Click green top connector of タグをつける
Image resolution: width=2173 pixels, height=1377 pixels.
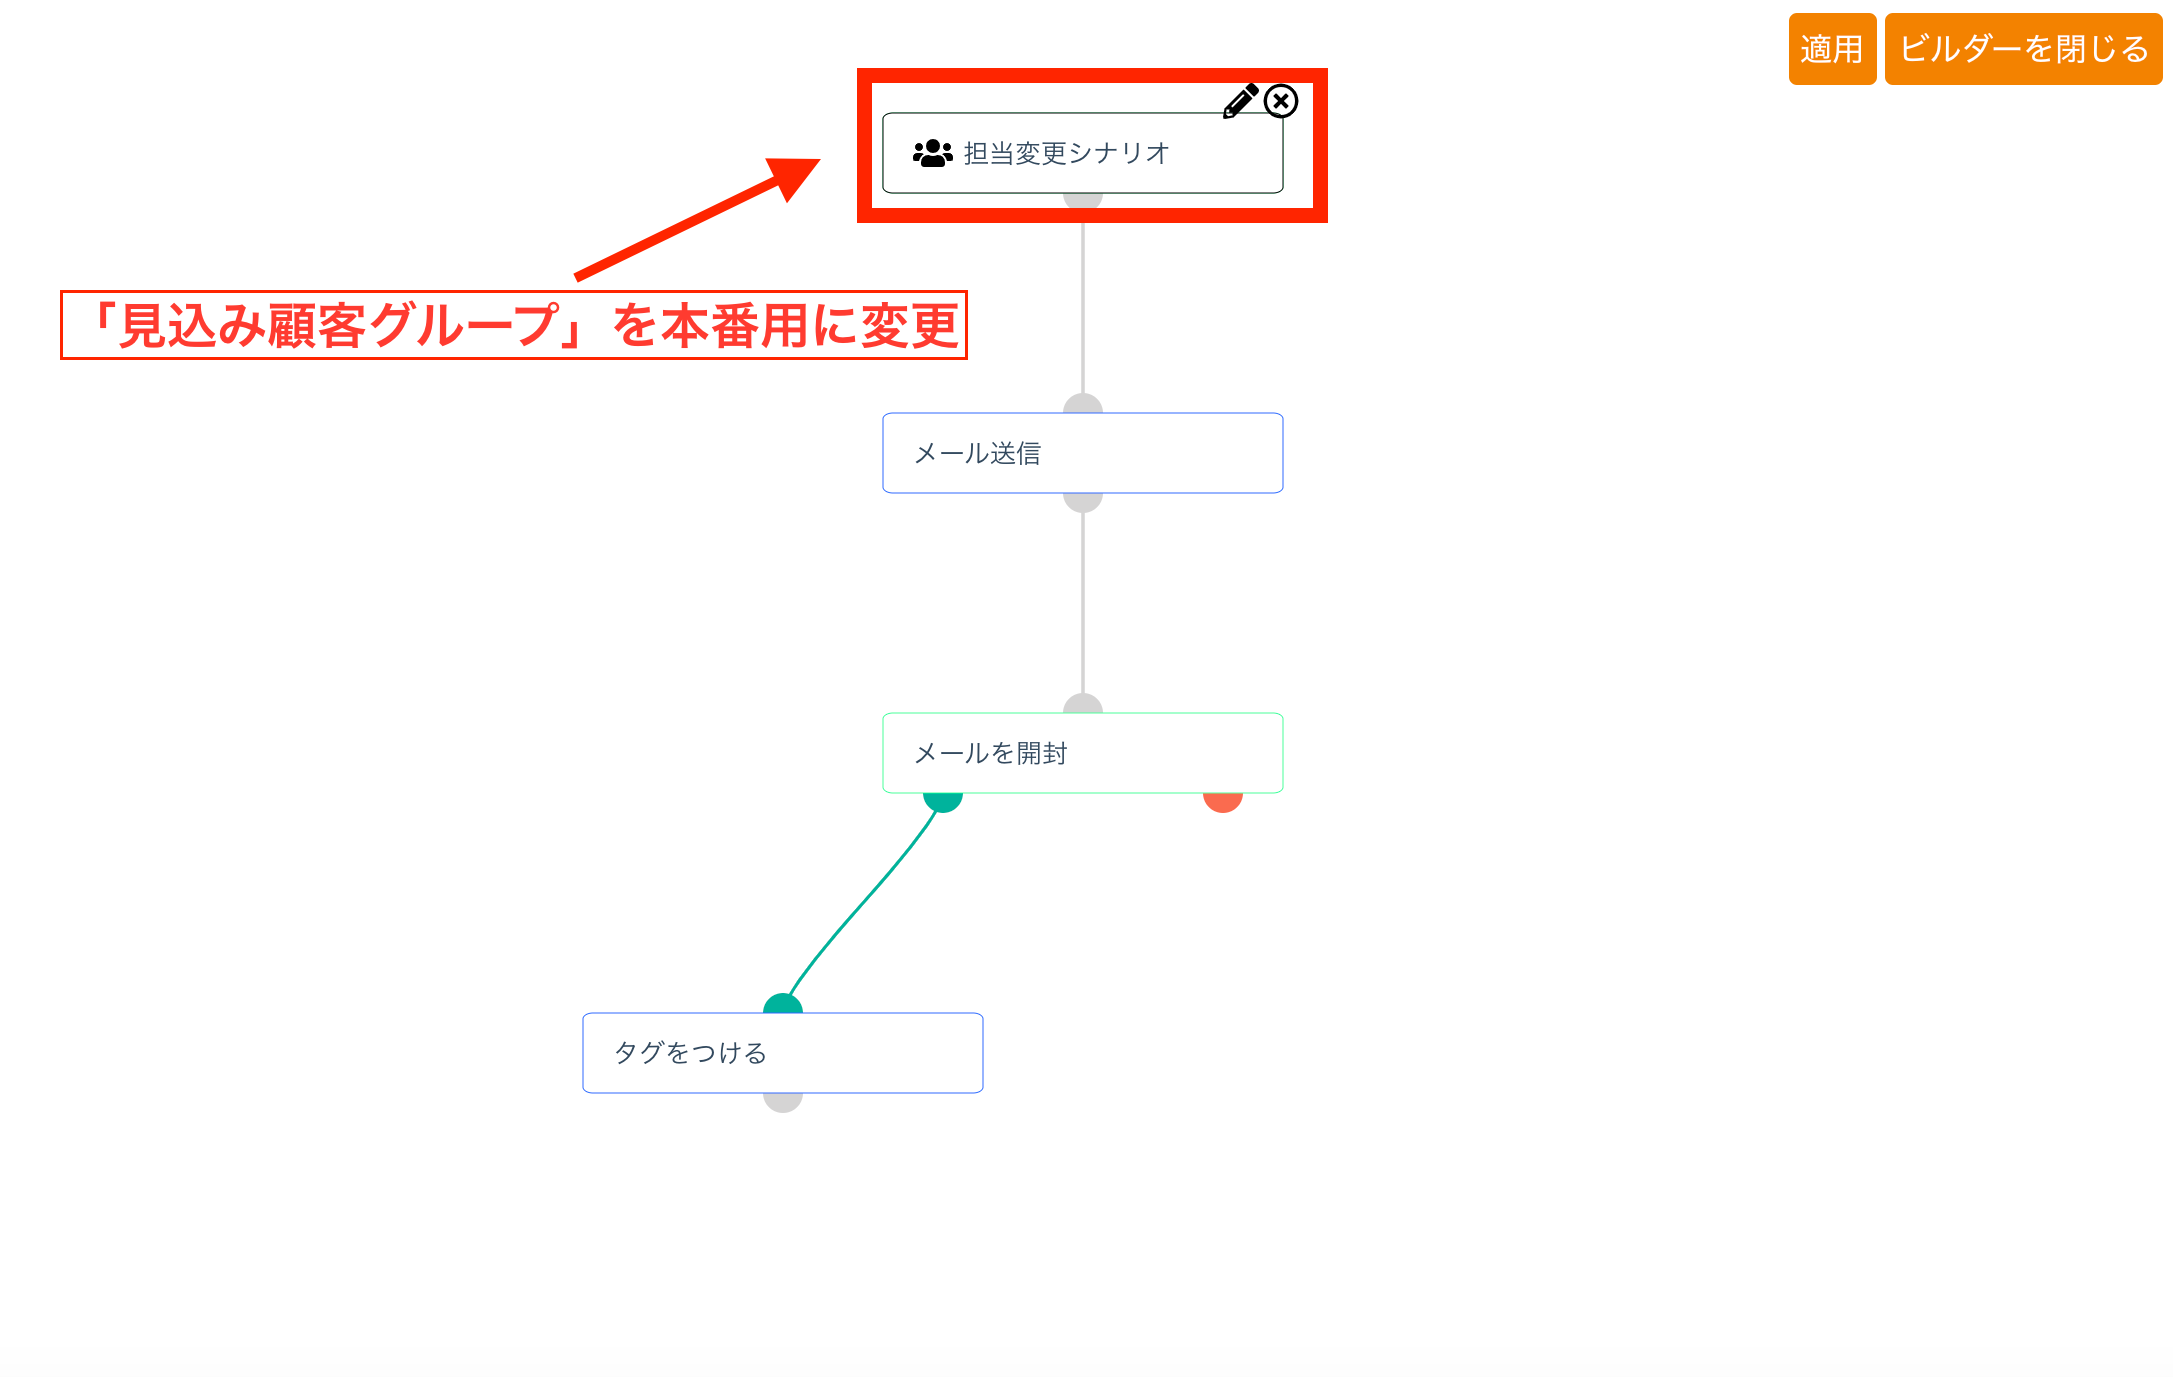coord(782,1004)
